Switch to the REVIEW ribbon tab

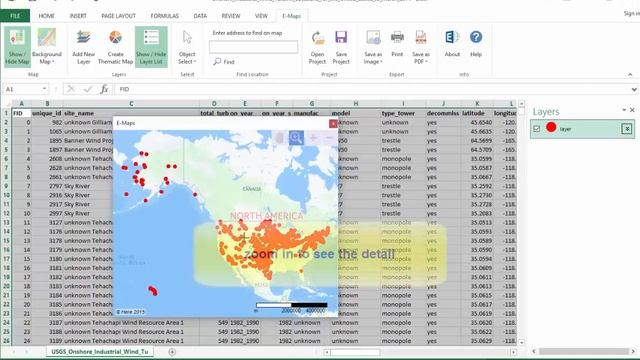[x=231, y=16]
